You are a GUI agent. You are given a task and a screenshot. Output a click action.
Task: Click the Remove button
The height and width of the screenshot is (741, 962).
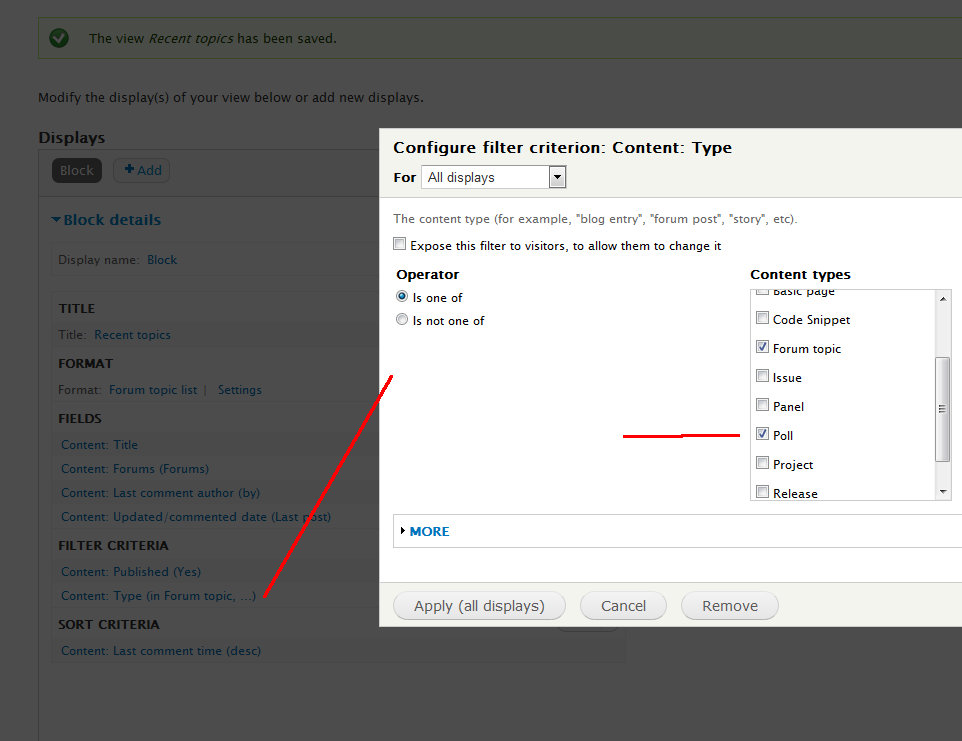(x=729, y=606)
